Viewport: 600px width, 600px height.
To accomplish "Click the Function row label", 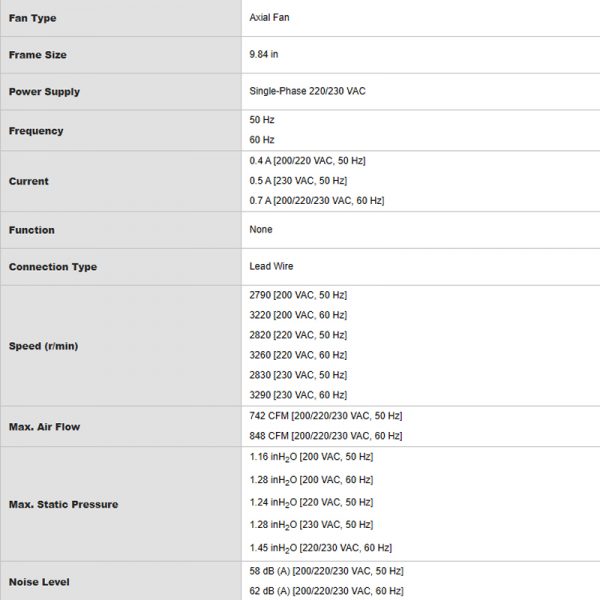I will coord(32,230).
